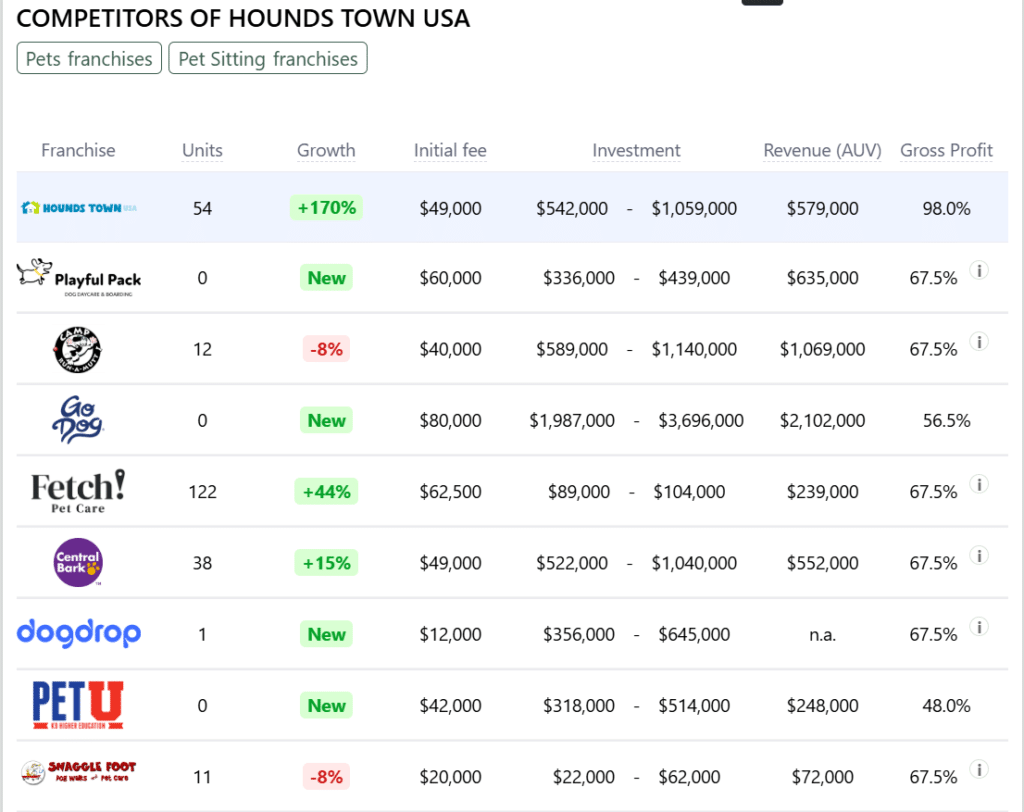Select the -8% badge in Snaggle Foot row

(x=326, y=776)
